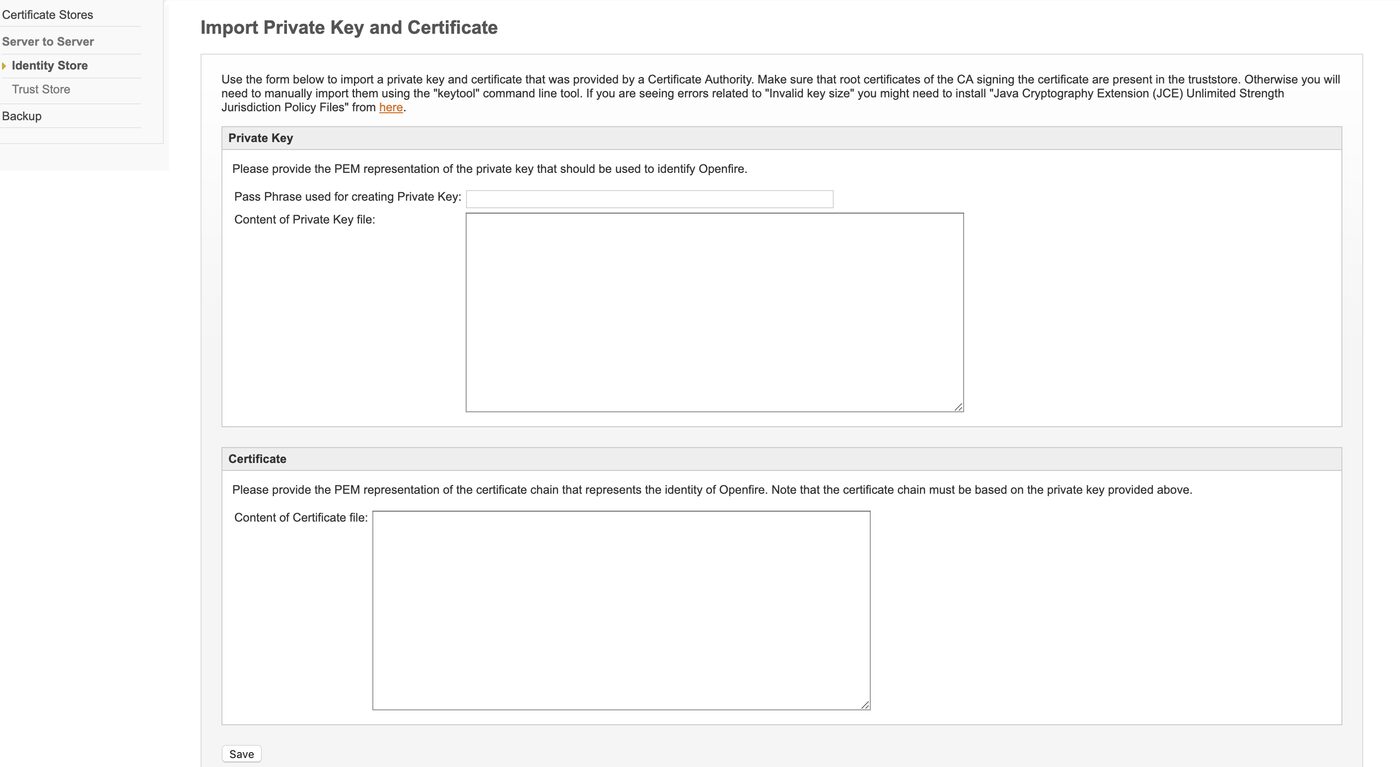This screenshot has height=767, width=1400.
Task: Click the Private Key section header
Action: 781,138
